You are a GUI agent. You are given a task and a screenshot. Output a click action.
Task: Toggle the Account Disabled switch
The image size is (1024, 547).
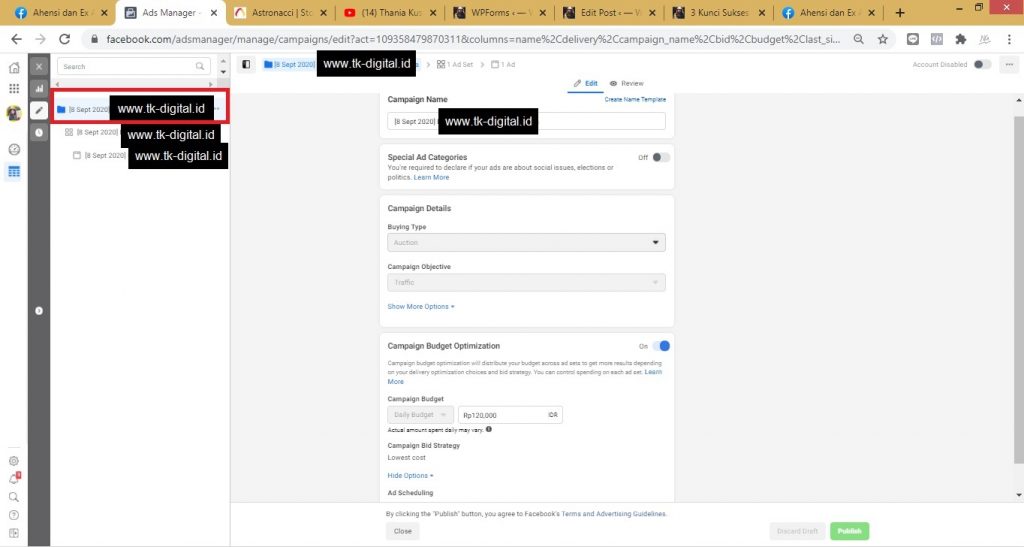point(982,64)
